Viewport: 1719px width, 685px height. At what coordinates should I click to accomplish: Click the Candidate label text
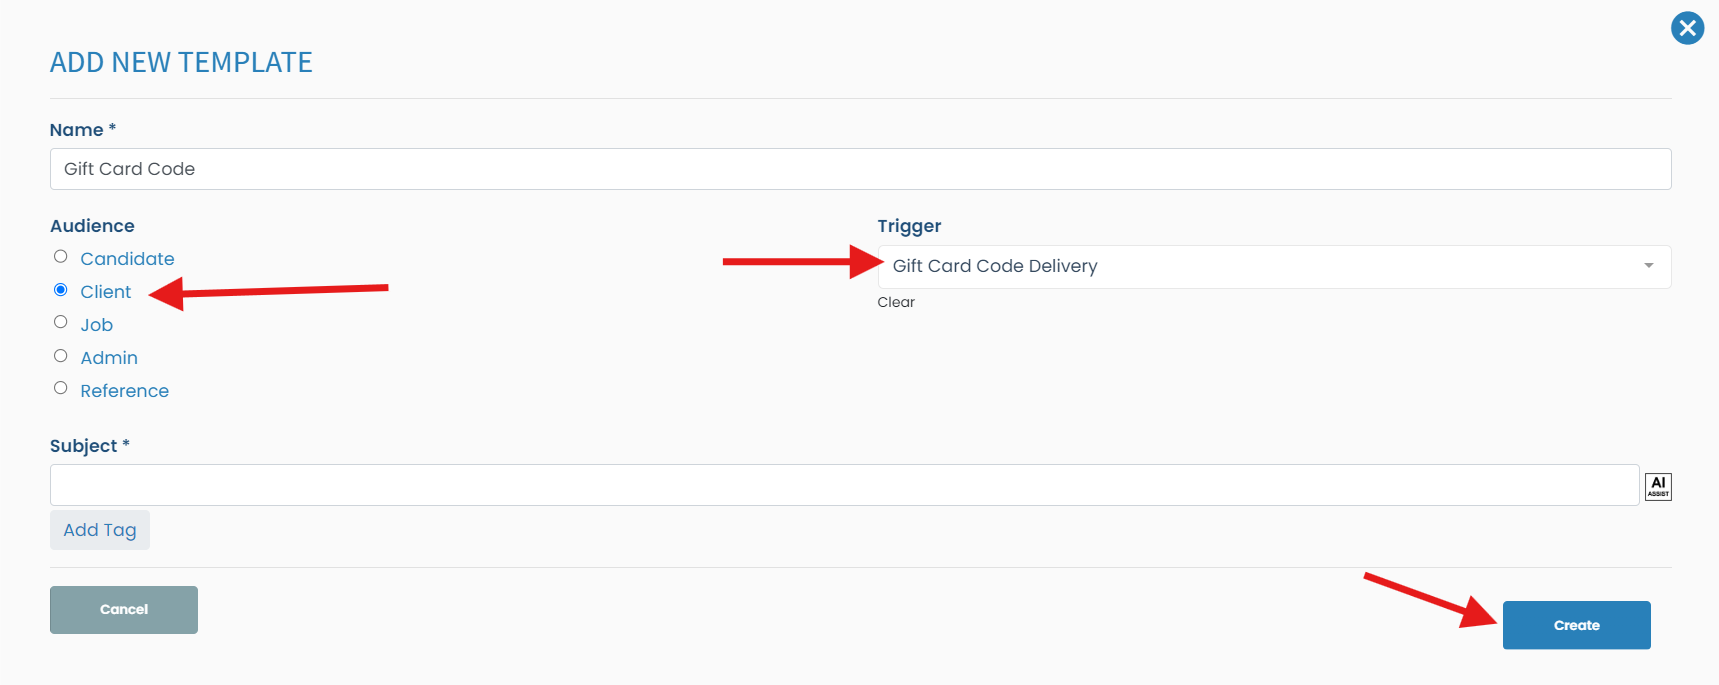point(127,259)
